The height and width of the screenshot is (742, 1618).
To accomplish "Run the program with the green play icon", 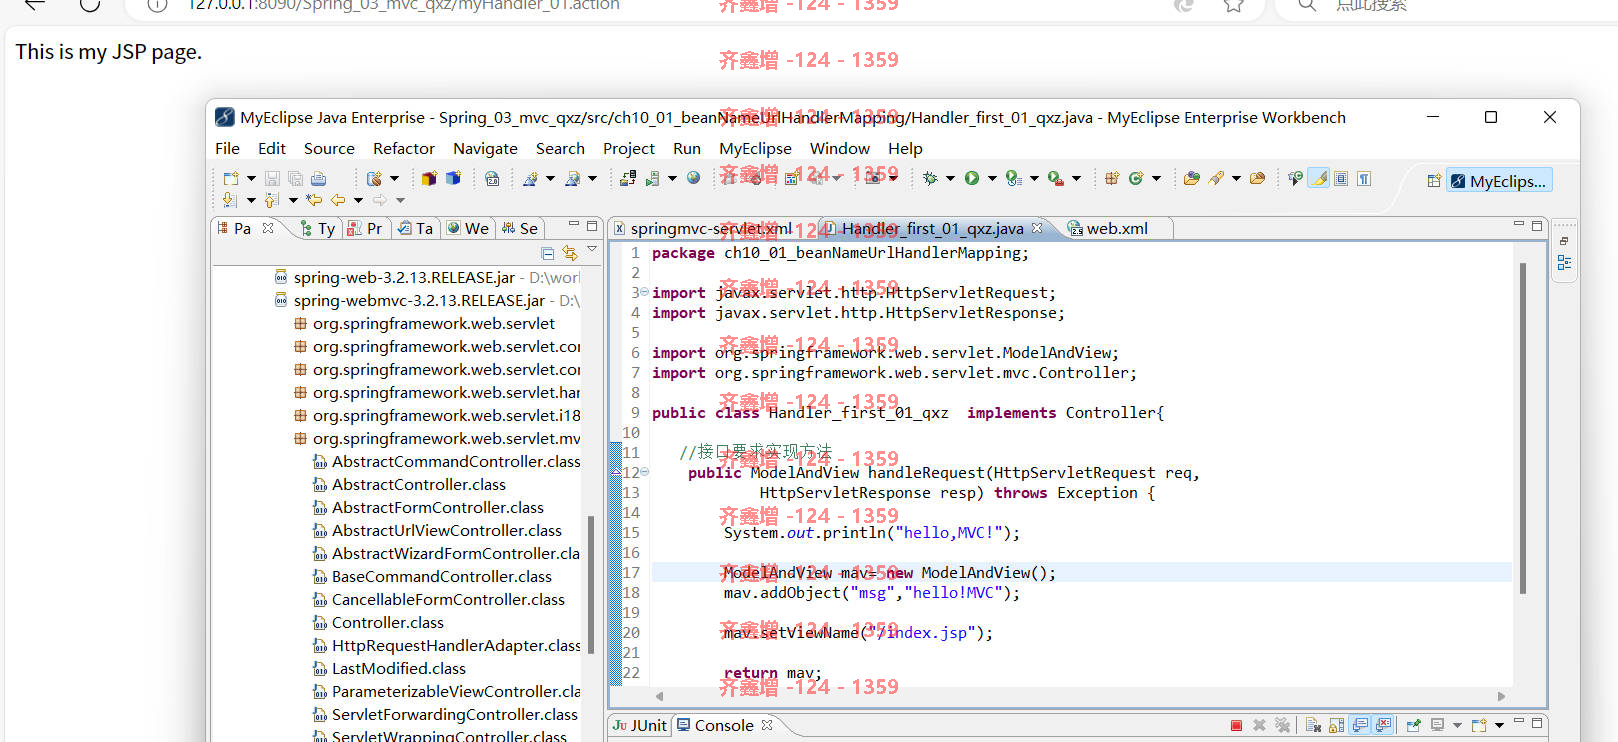I will point(972,178).
